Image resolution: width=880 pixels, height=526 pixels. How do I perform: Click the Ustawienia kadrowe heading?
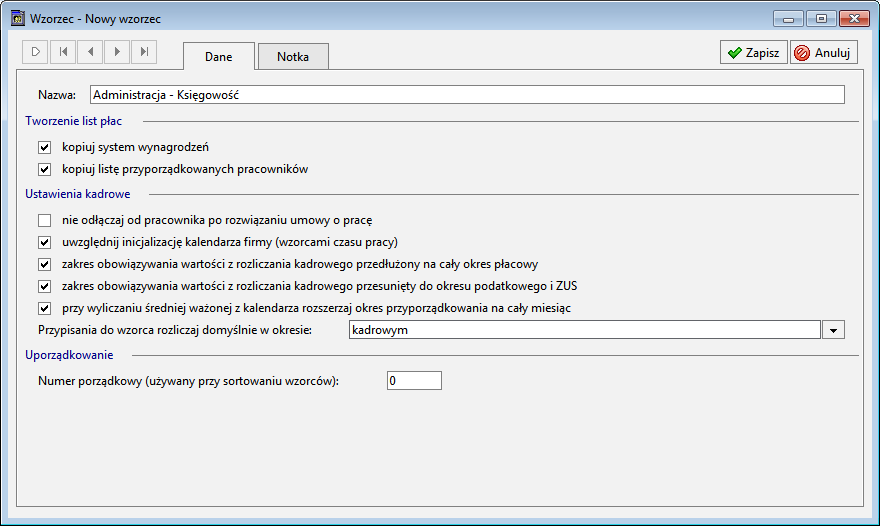tap(77, 194)
